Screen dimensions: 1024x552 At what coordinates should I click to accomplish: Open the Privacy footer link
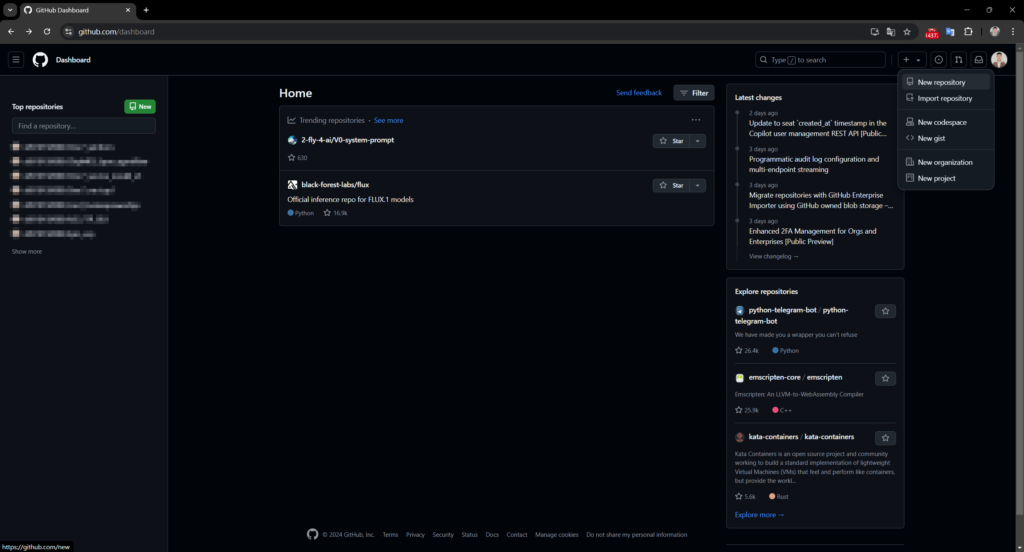(x=415, y=534)
